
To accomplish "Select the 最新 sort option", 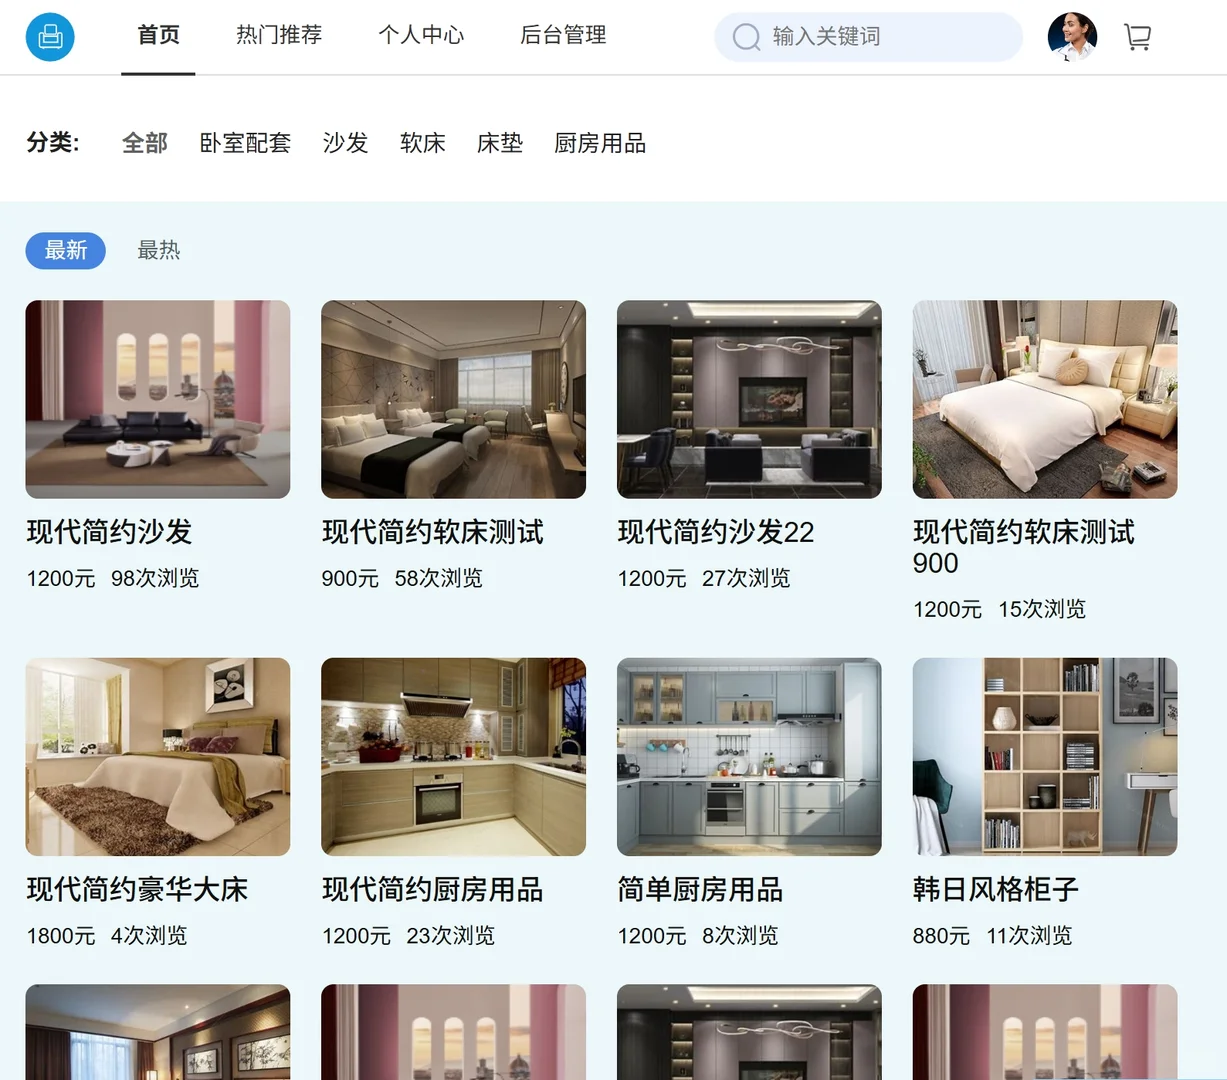I will (65, 250).
